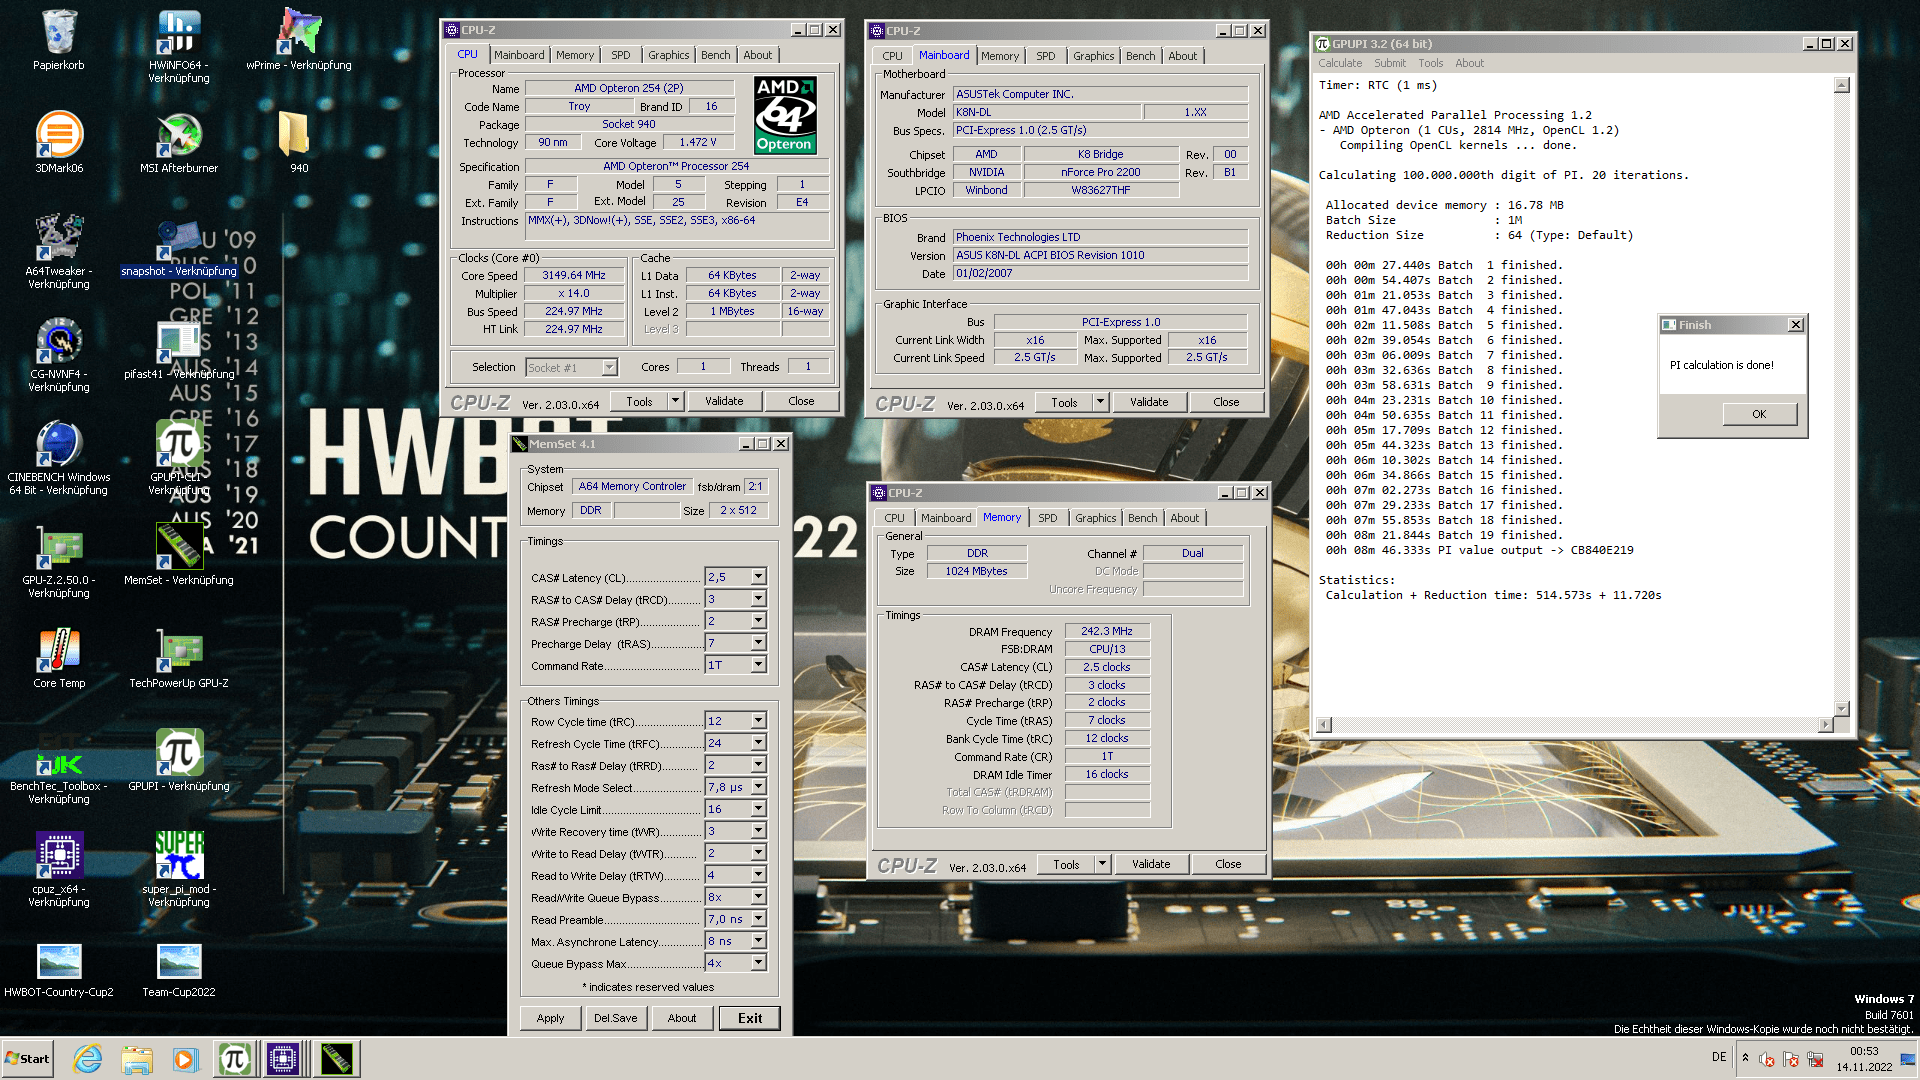Click Close in the Mainboard CPU-Z window

pyautogui.click(x=1226, y=402)
